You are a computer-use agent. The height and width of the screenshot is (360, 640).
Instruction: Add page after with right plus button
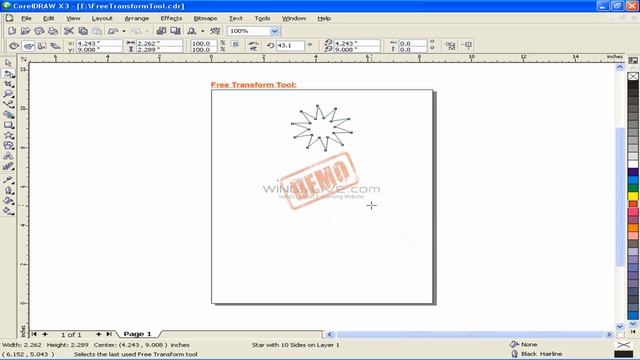tap(98, 334)
